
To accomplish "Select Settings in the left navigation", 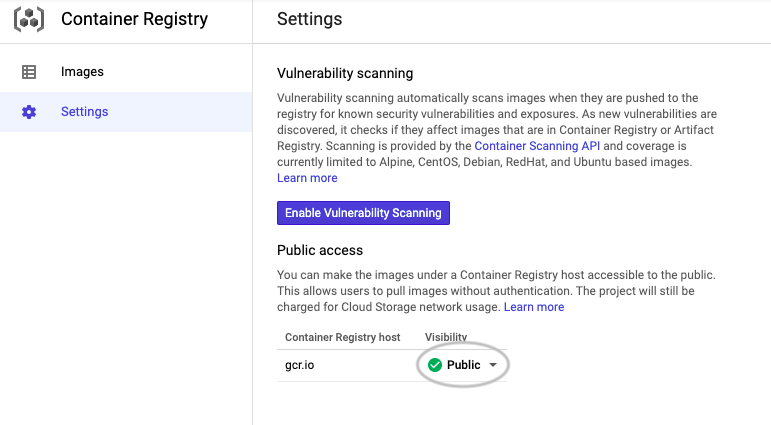I will (x=126, y=112).
